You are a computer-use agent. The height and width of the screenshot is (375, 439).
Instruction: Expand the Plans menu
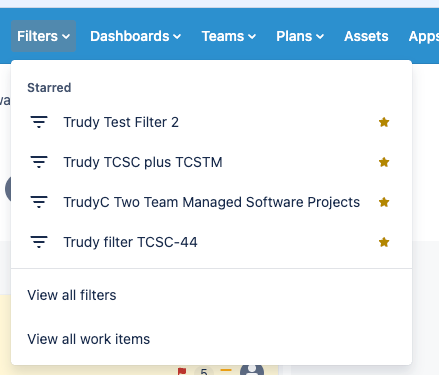pos(300,36)
